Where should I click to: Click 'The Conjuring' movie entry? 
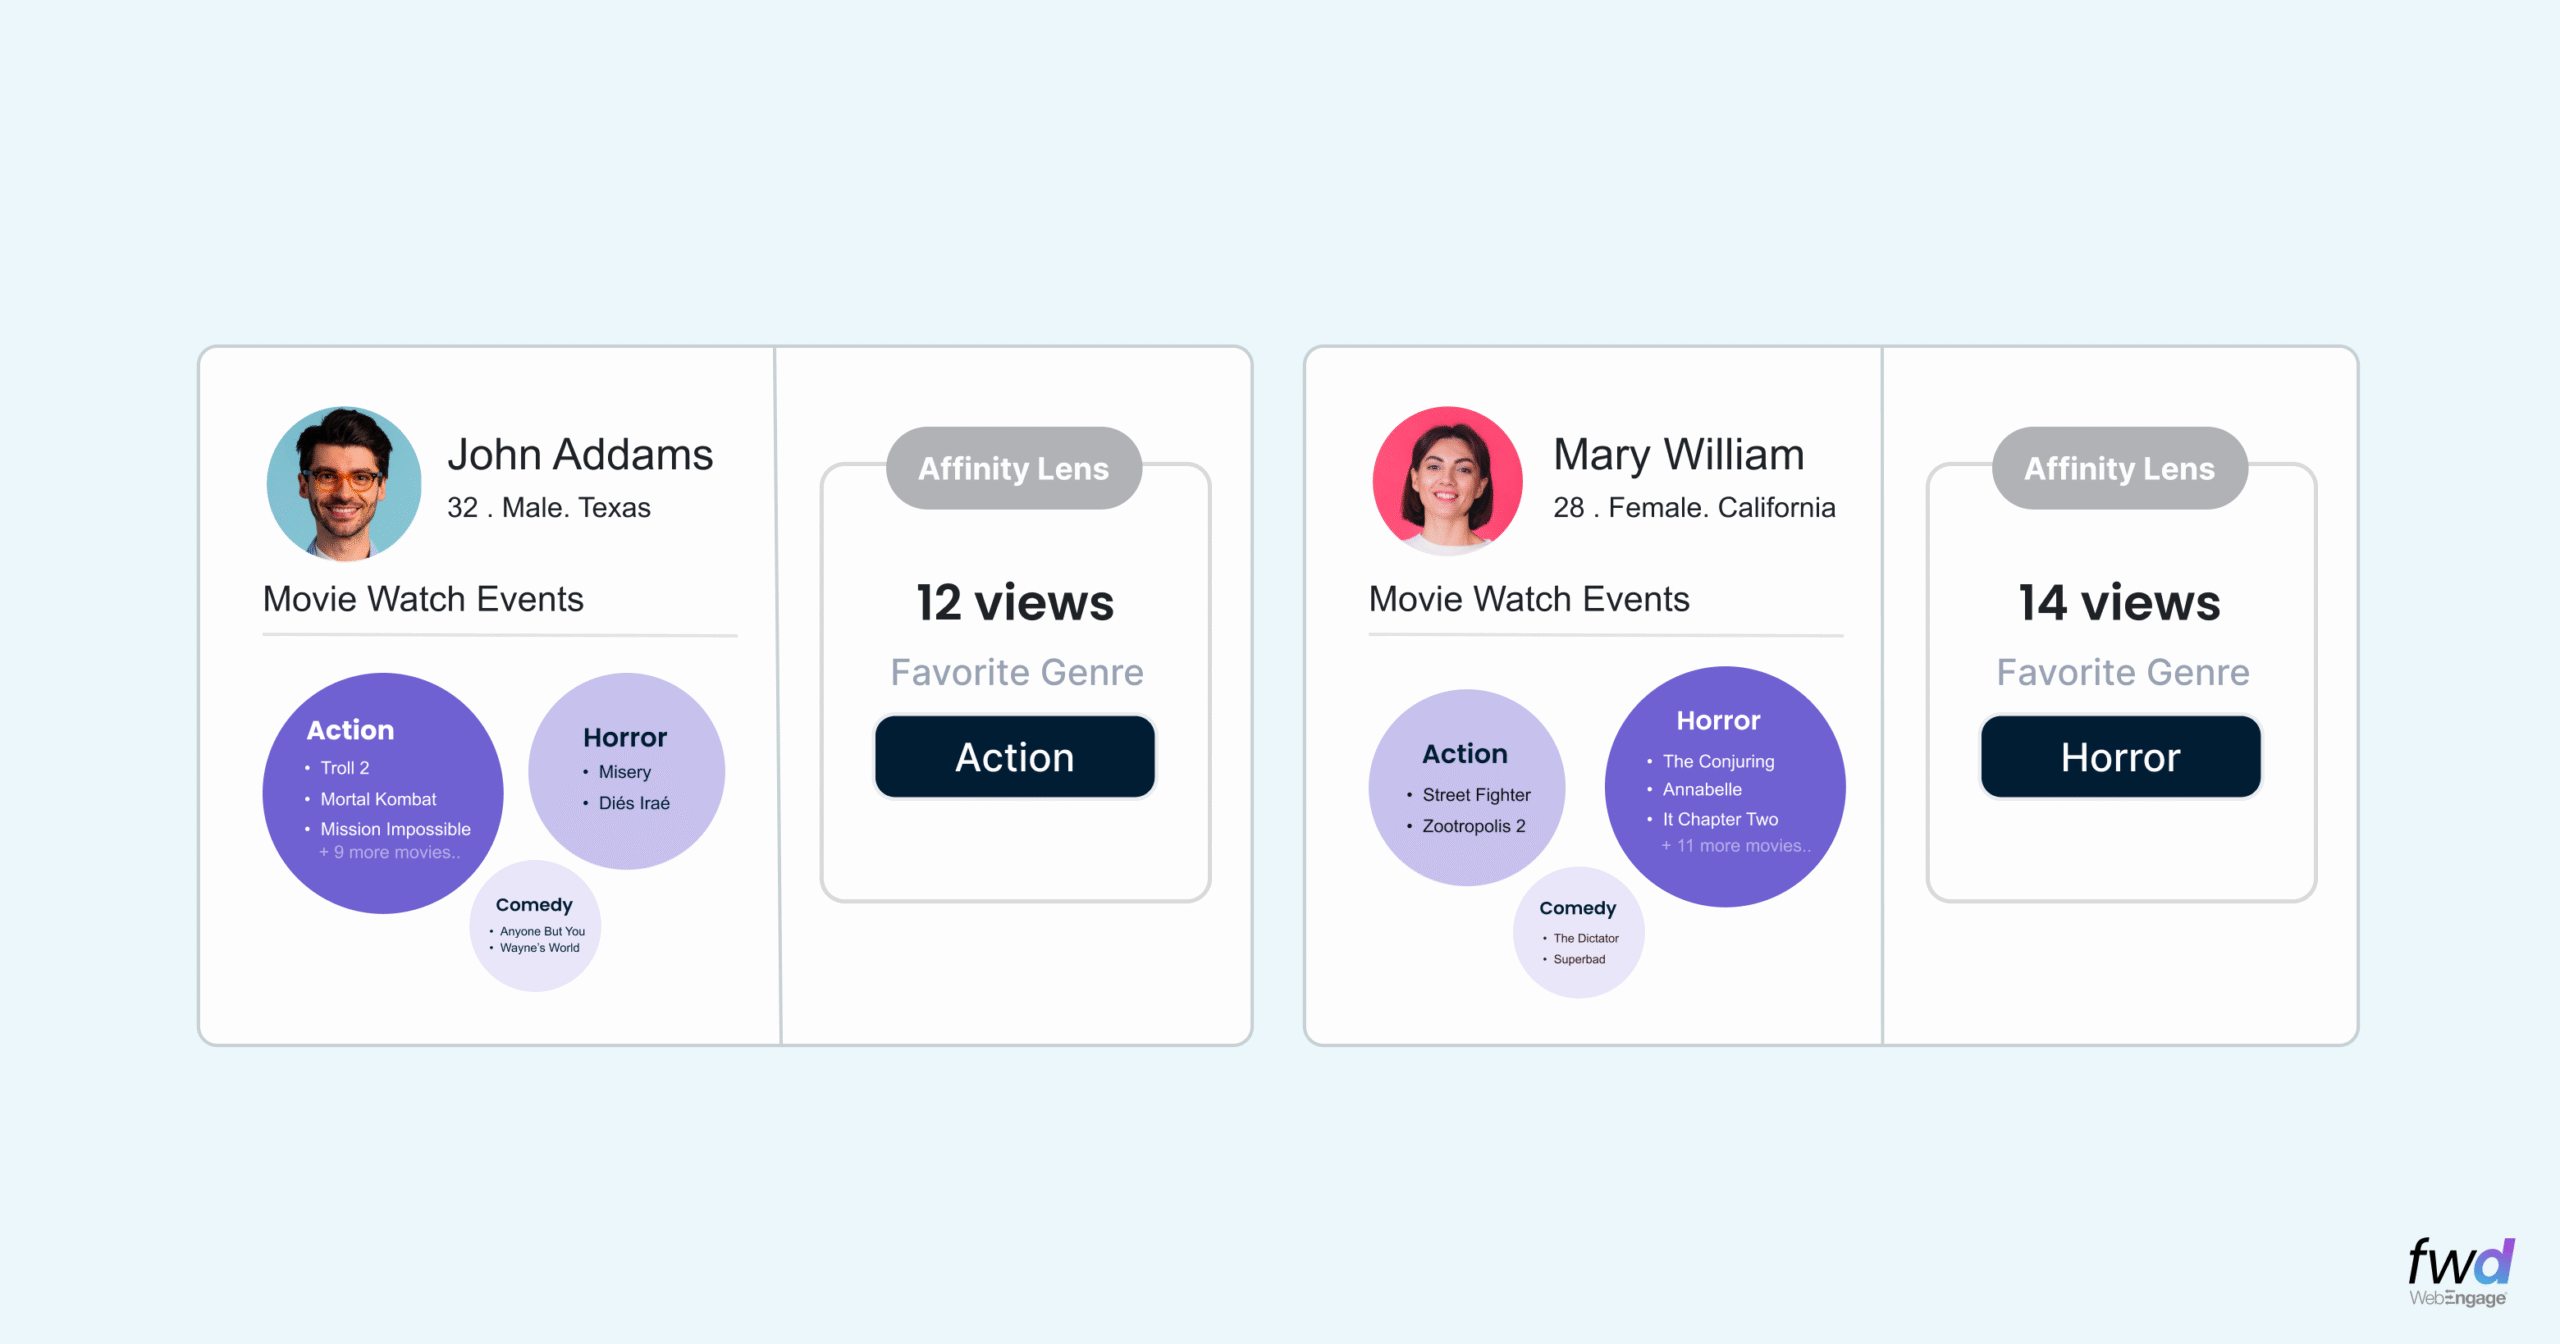[1718, 761]
